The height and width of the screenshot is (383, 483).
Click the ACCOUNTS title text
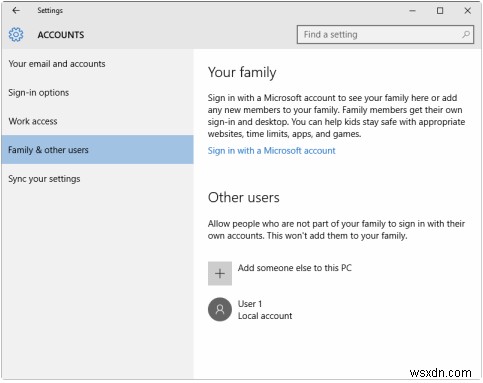click(61, 35)
